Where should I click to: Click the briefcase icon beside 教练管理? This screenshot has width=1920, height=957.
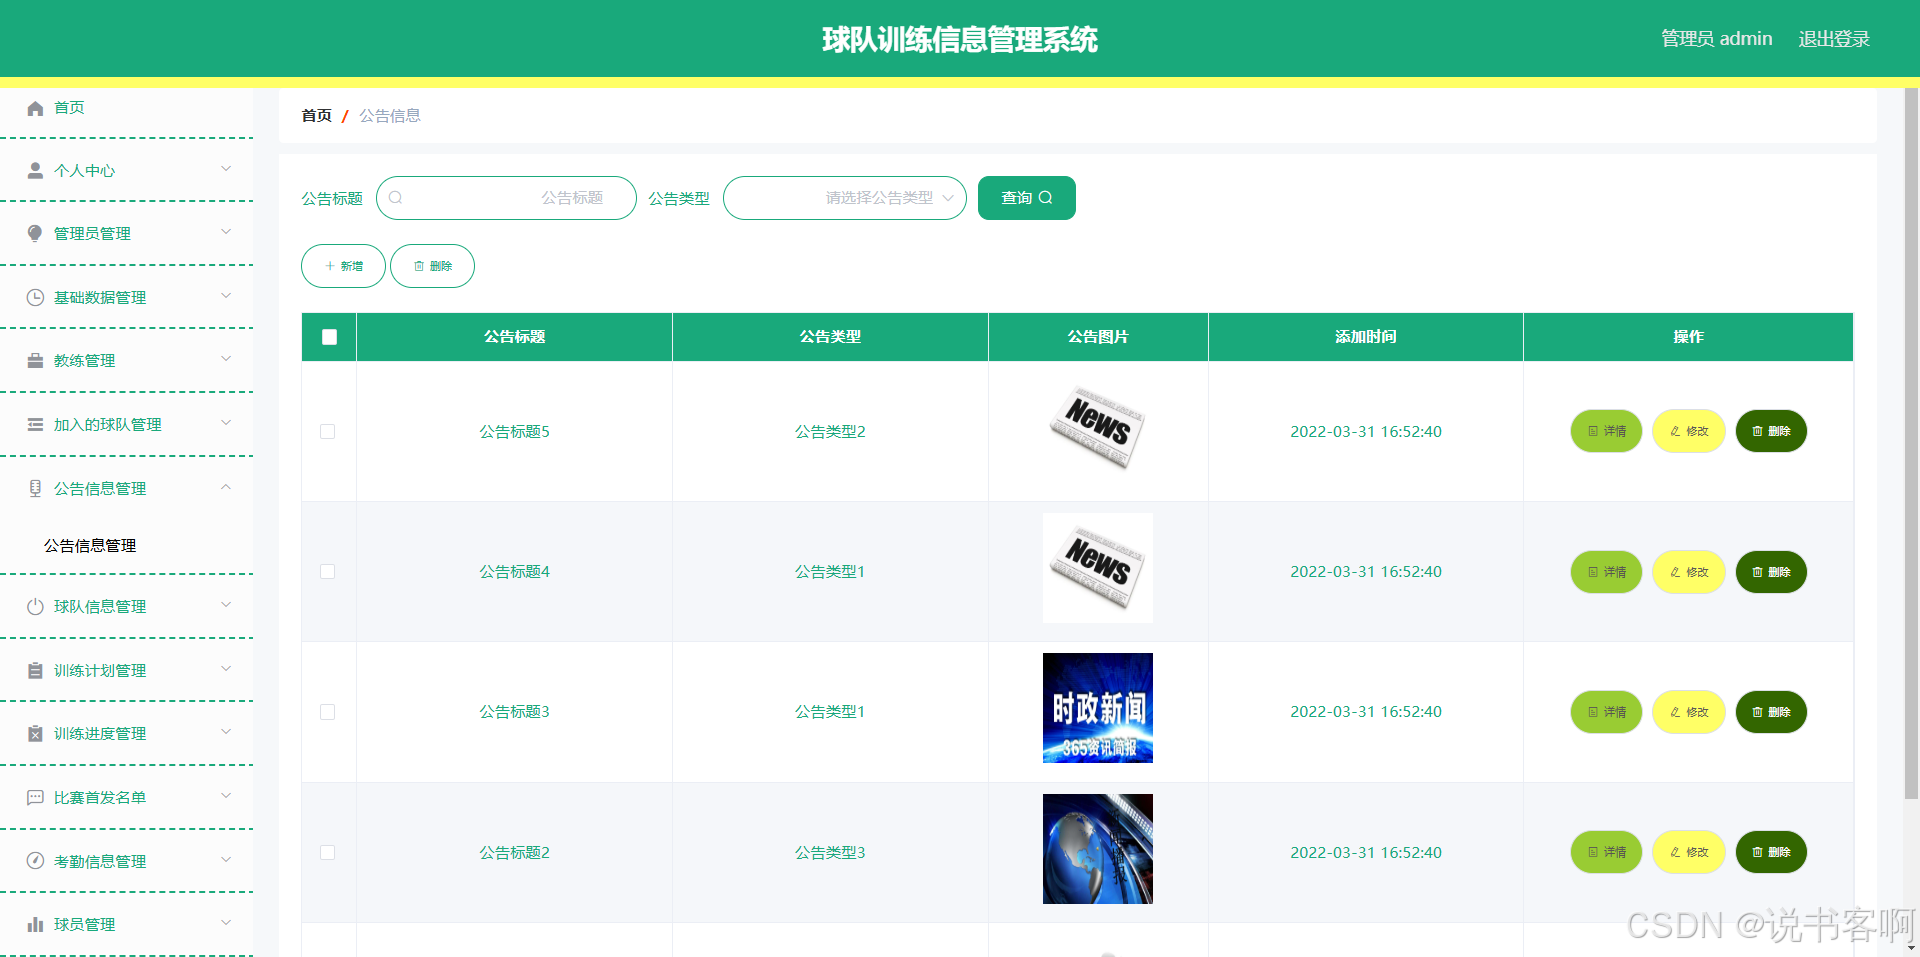pos(35,360)
